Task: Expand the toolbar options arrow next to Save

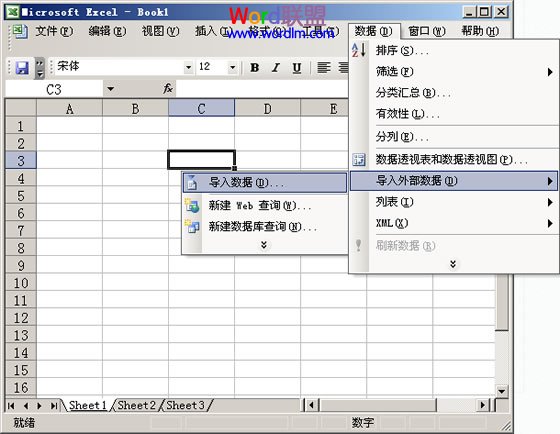Action: tap(40, 68)
